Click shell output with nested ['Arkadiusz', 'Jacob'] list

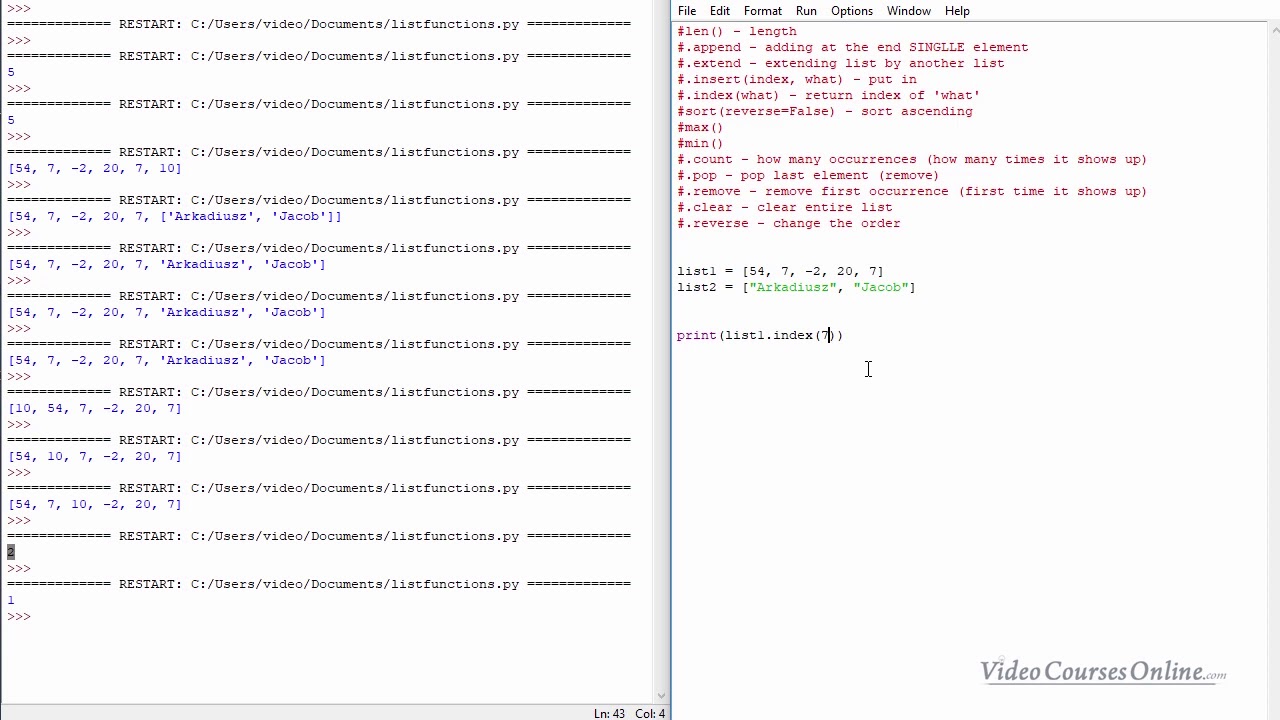[175, 216]
